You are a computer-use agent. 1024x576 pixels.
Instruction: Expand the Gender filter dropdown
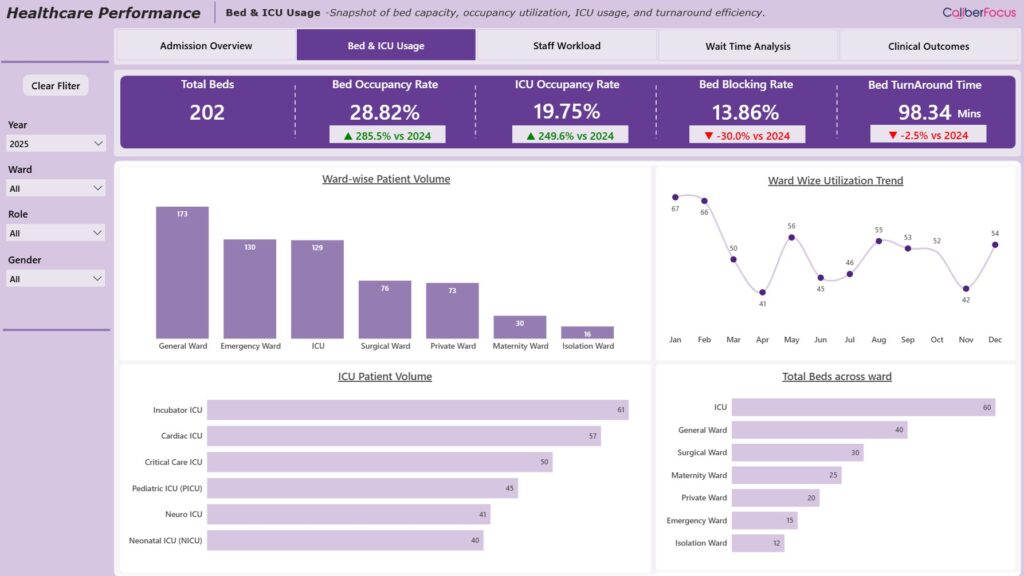coord(56,279)
